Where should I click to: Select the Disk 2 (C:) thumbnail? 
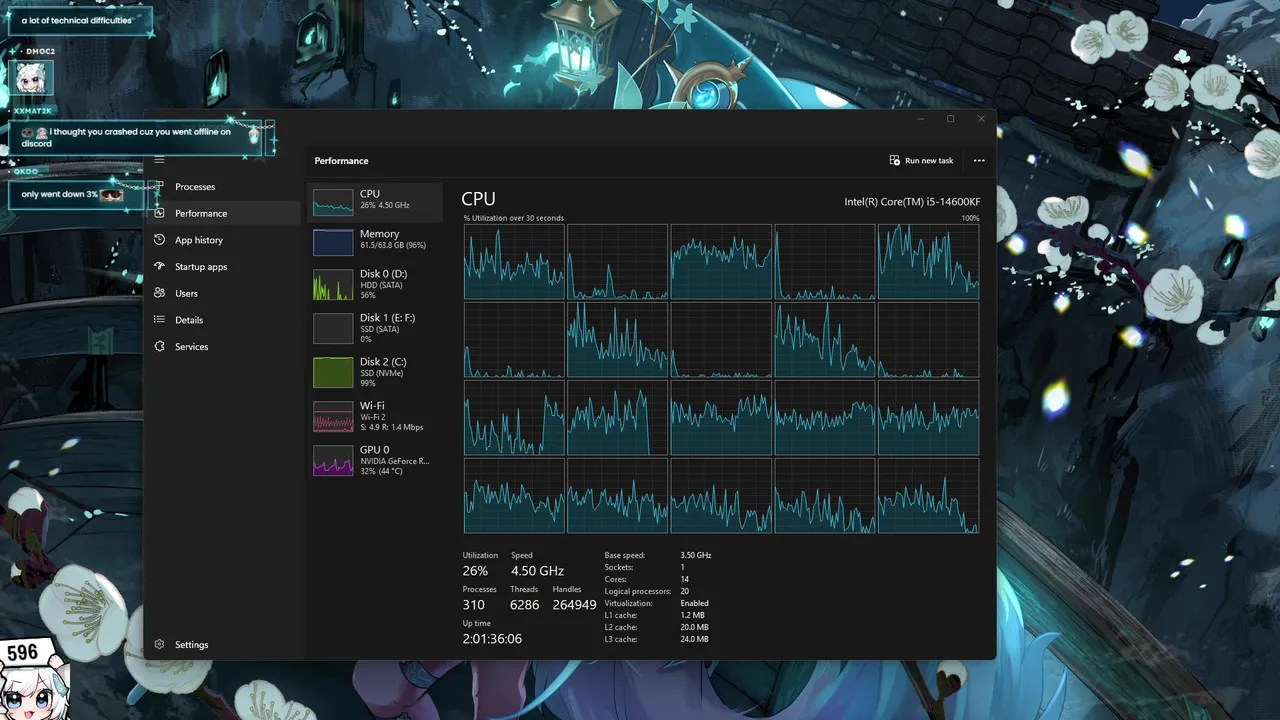[333, 373]
